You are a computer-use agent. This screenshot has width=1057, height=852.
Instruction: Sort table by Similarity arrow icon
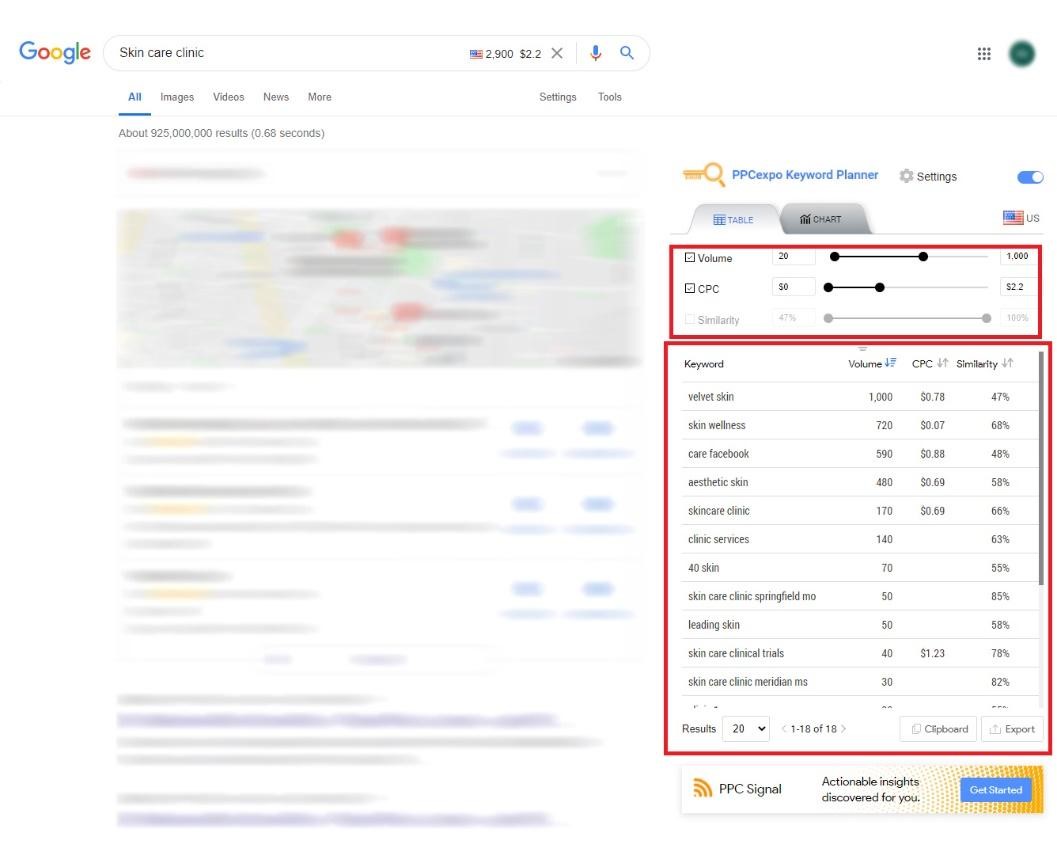(x=1007, y=363)
